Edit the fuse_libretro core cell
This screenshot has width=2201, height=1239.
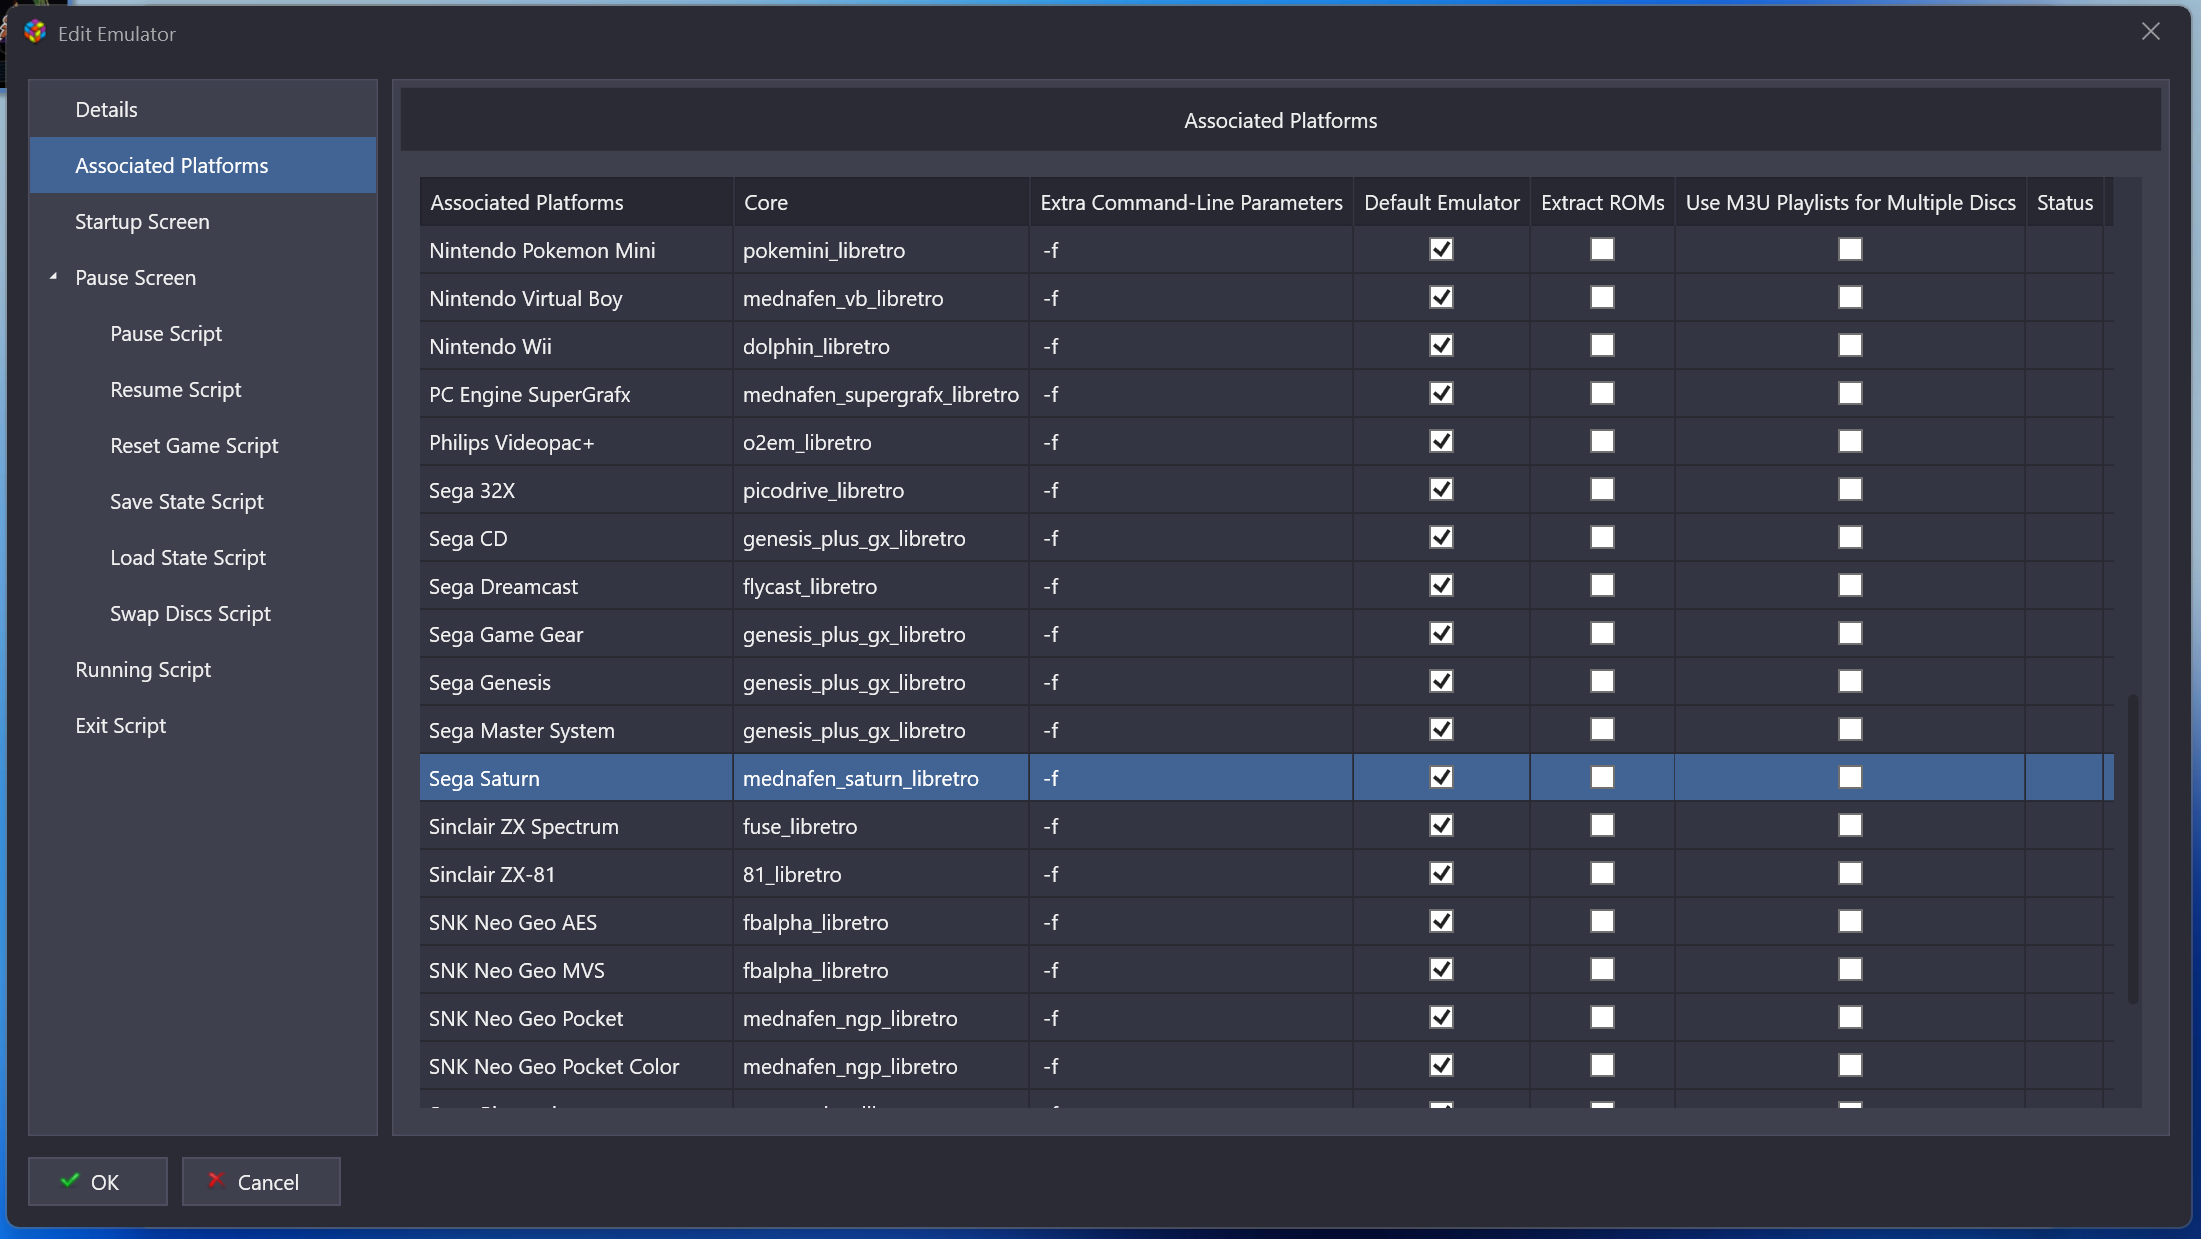click(x=881, y=826)
